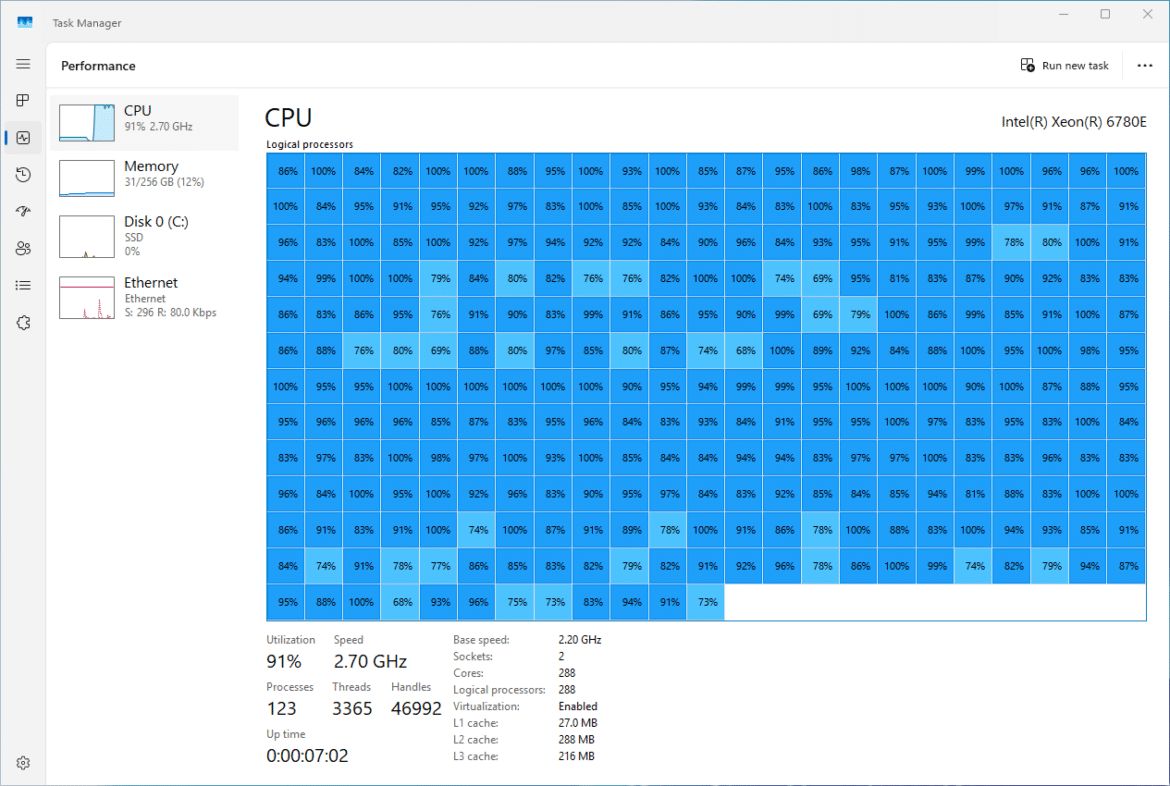
Task: Open the hamburger navigation menu
Action: pos(23,64)
